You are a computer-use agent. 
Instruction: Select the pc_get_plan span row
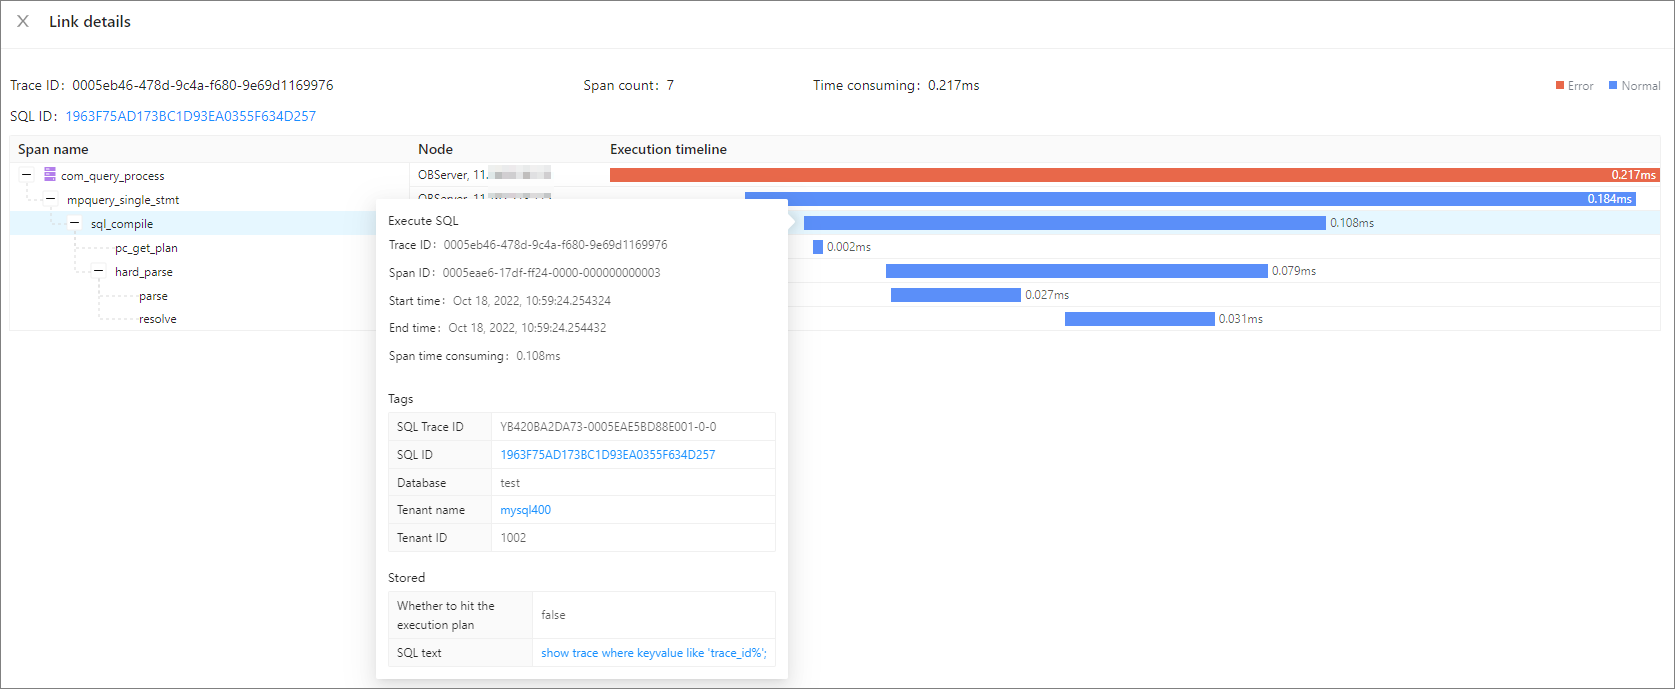(x=146, y=248)
